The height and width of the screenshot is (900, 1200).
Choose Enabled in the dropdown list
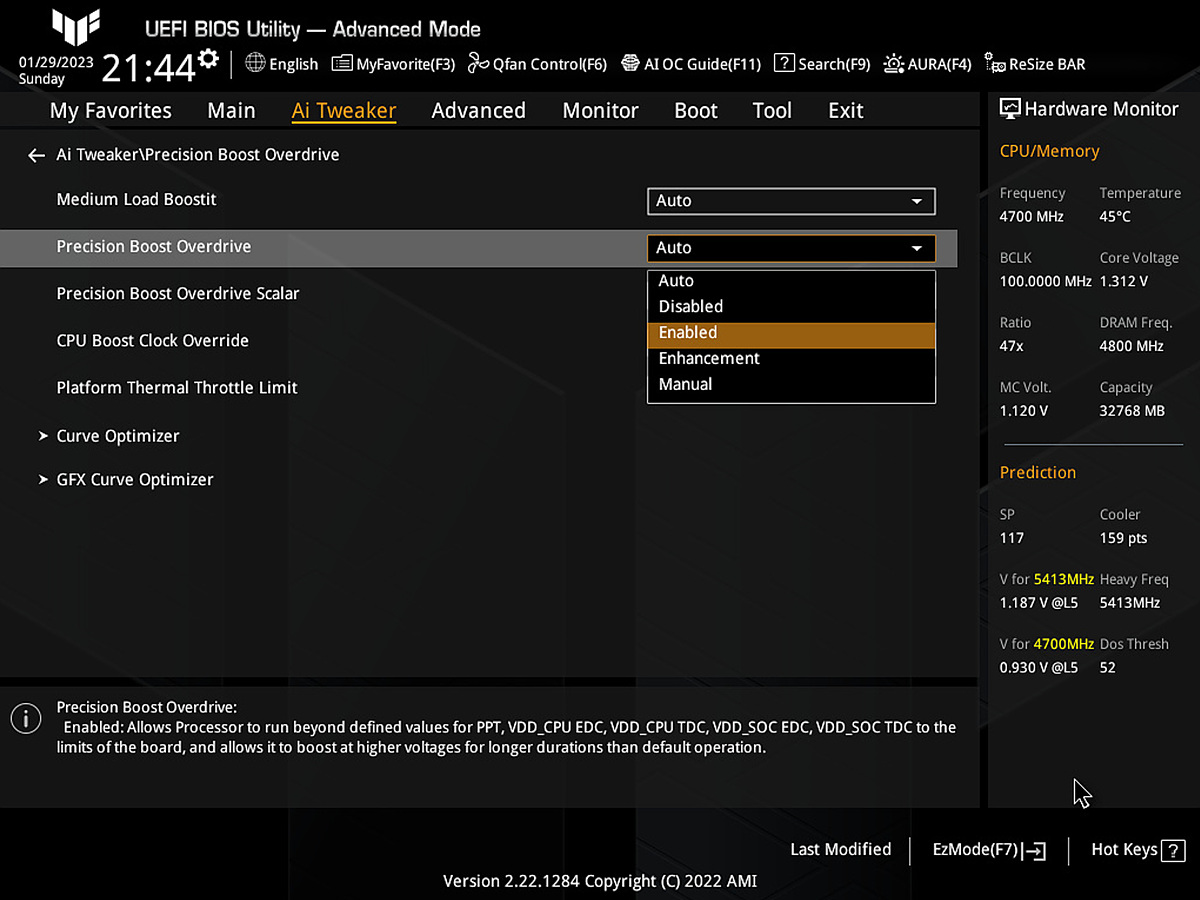[791, 333]
